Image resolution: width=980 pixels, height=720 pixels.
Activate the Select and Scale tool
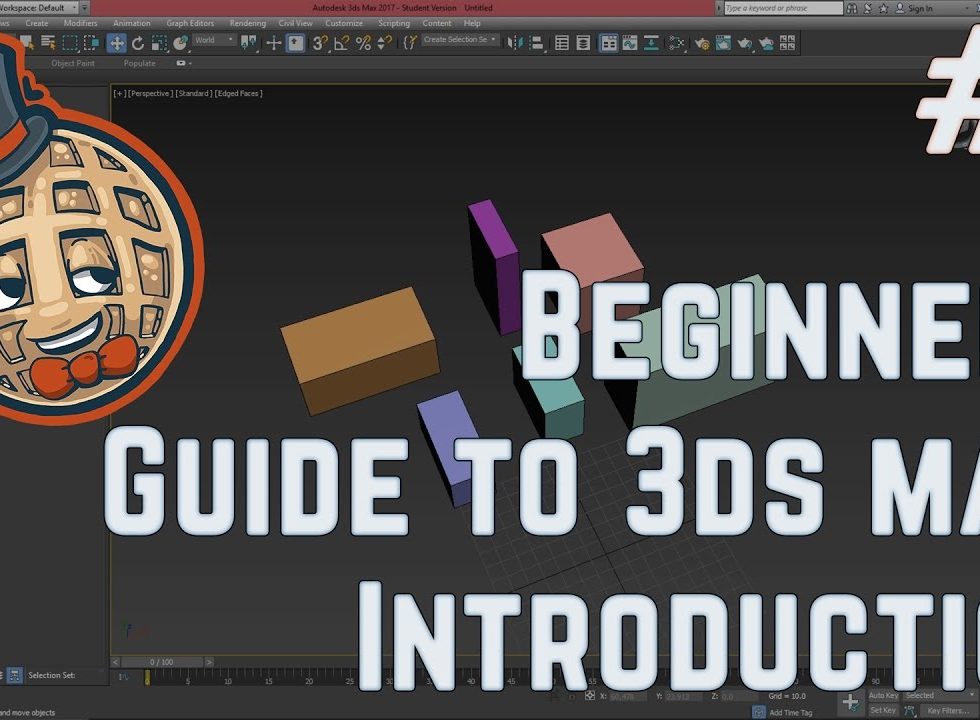(159, 43)
